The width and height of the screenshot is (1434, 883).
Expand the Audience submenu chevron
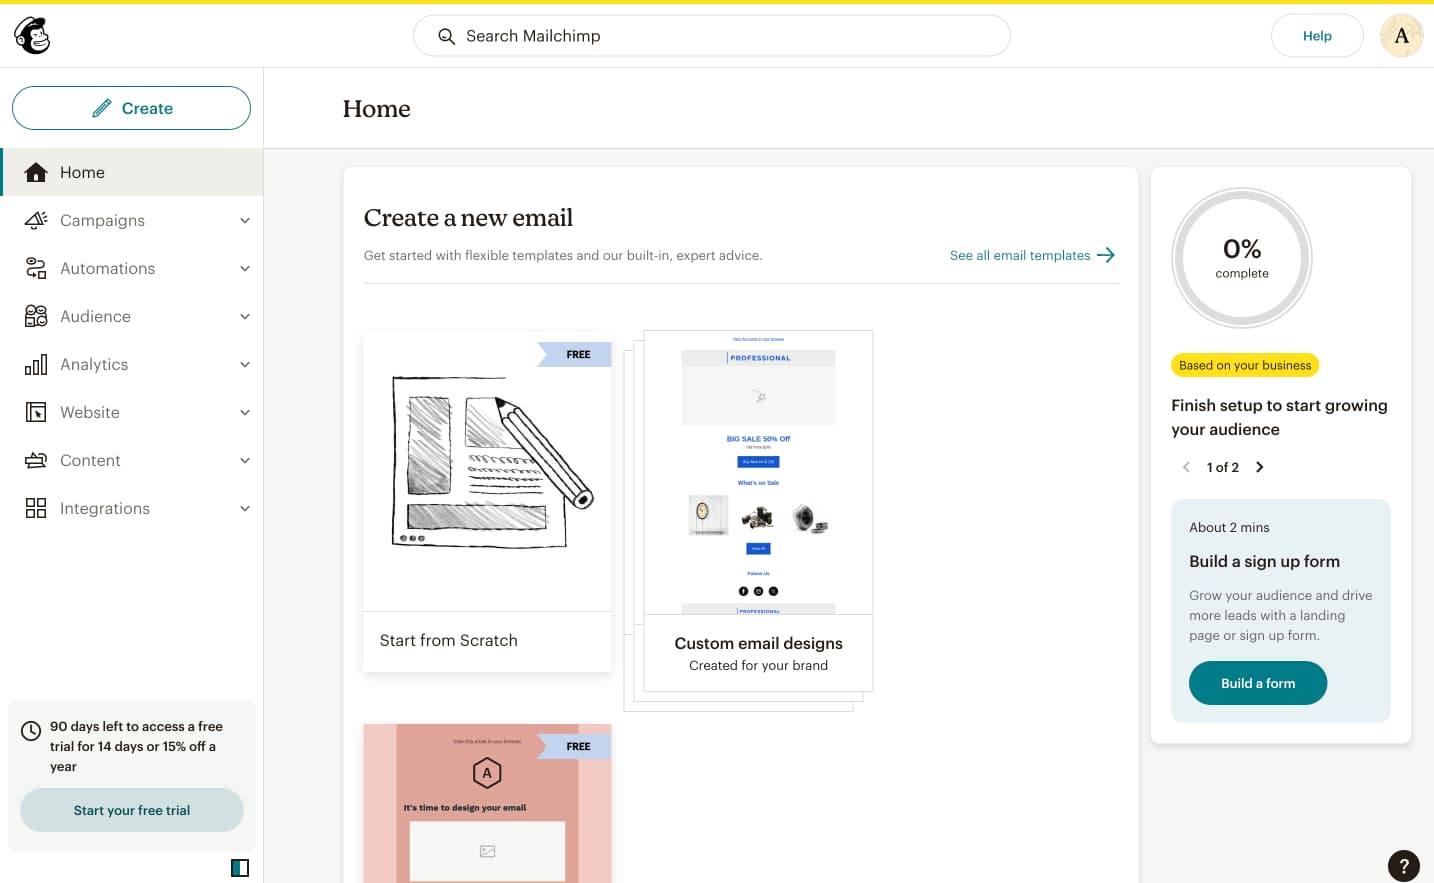coord(245,316)
